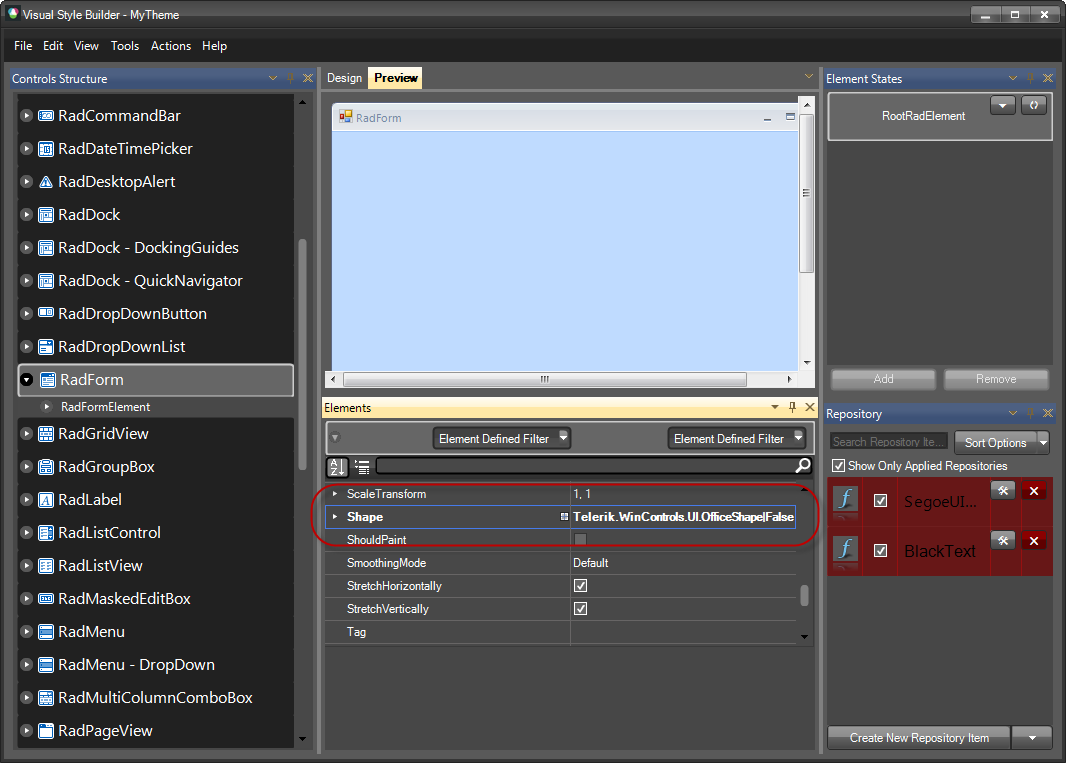The width and height of the screenshot is (1066, 763).
Task: Open the View menu
Action: coord(86,46)
